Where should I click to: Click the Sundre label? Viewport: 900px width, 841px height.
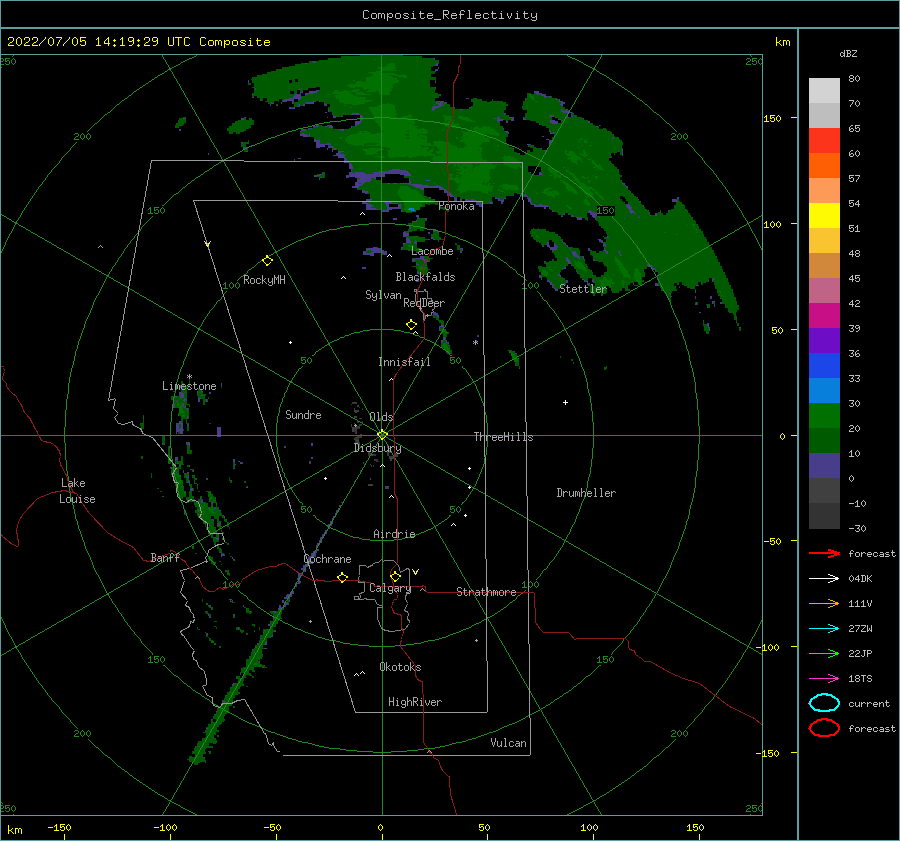(x=303, y=415)
